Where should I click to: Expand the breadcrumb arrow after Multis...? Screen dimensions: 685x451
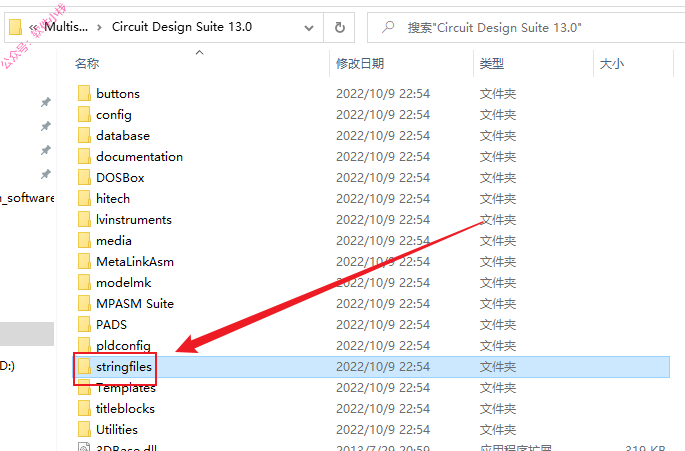100,28
